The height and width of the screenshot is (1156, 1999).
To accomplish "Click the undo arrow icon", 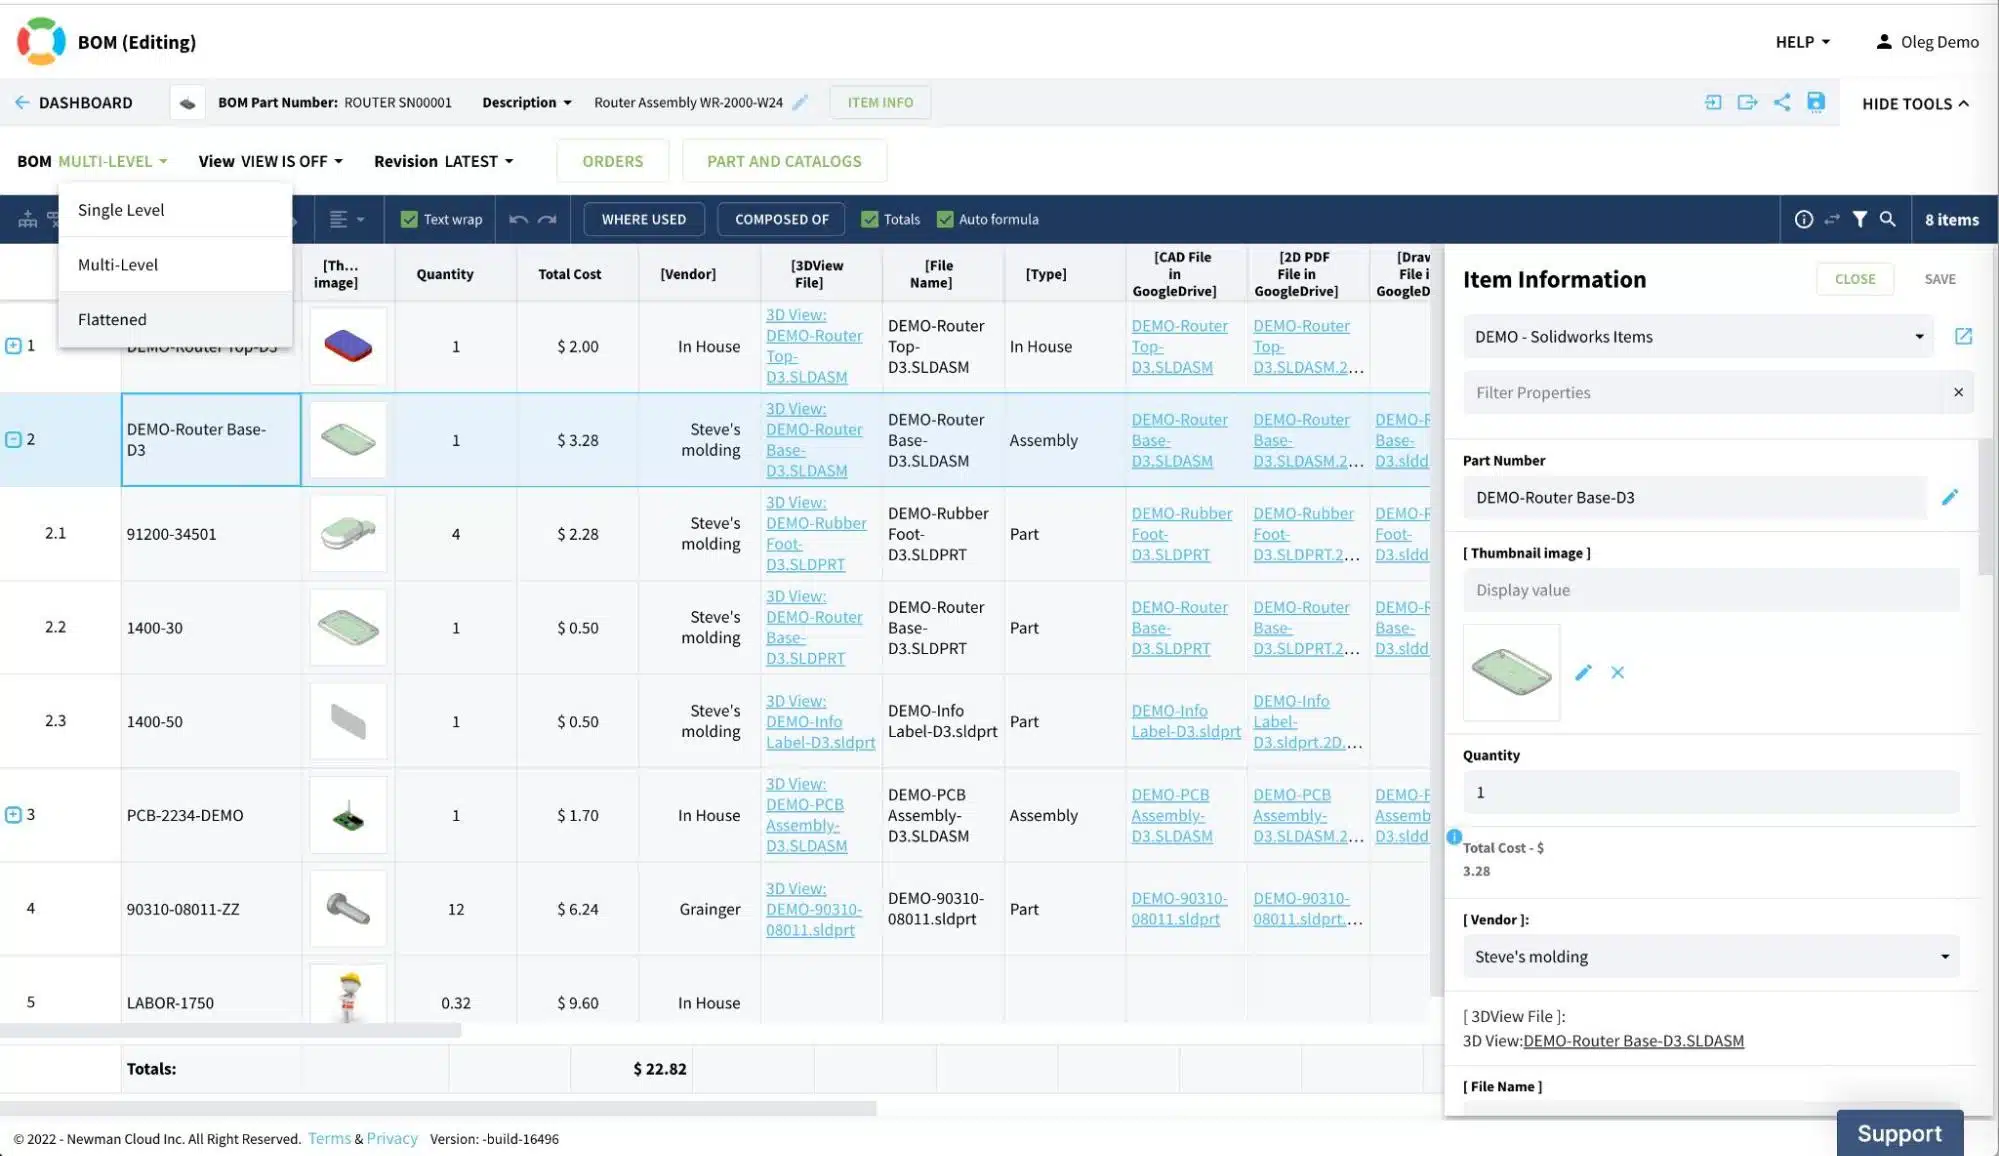I will pyautogui.click(x=518, y=219).
